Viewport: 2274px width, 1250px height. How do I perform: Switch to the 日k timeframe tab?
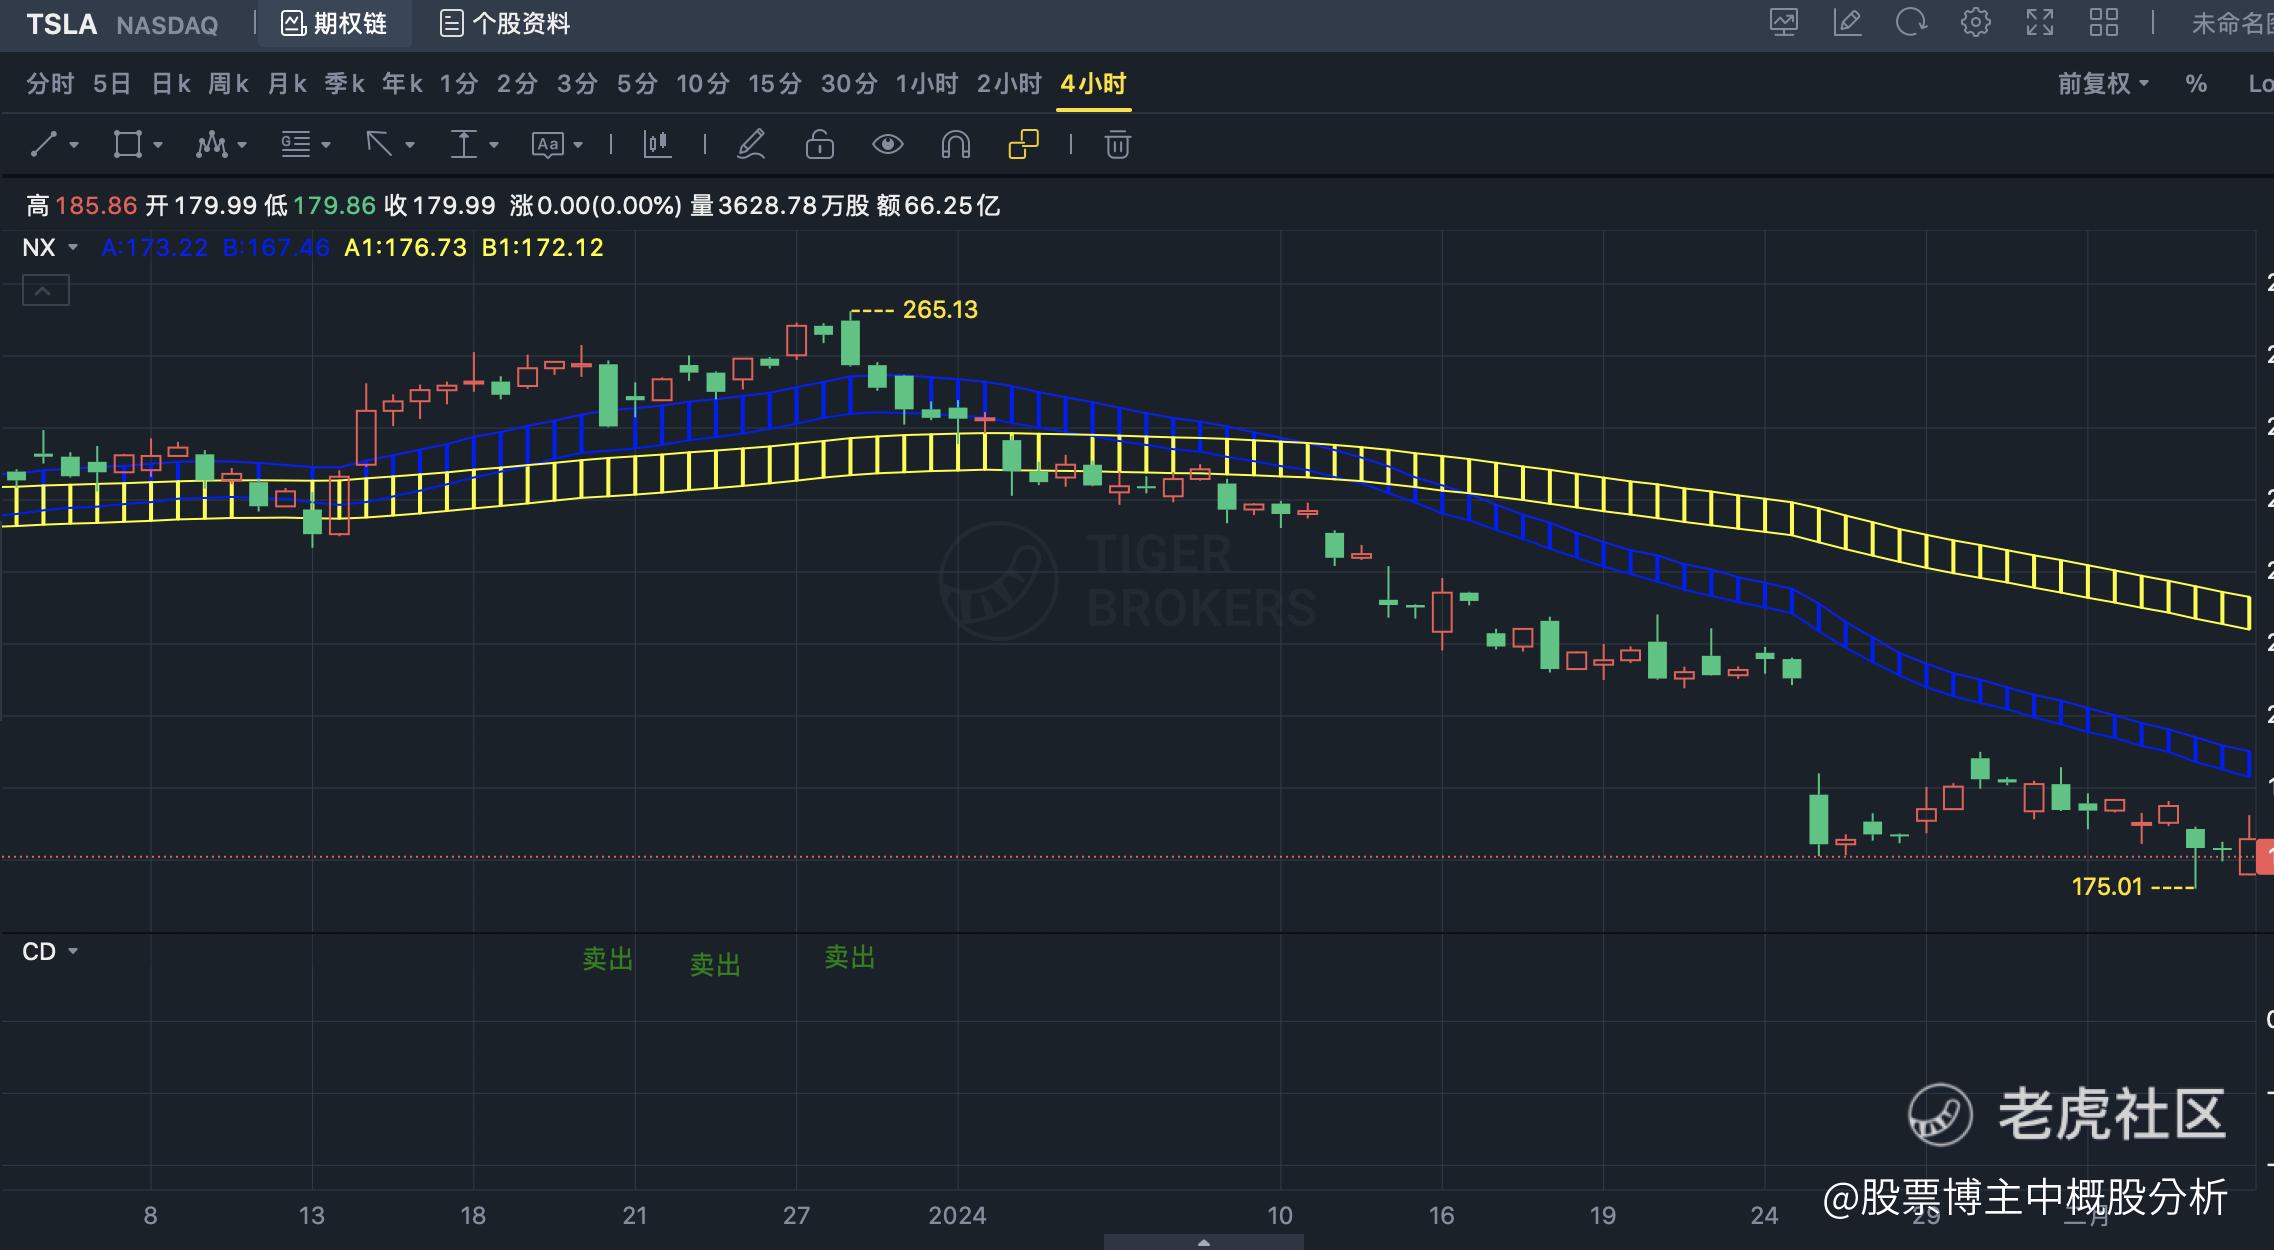tap(171, 84)
